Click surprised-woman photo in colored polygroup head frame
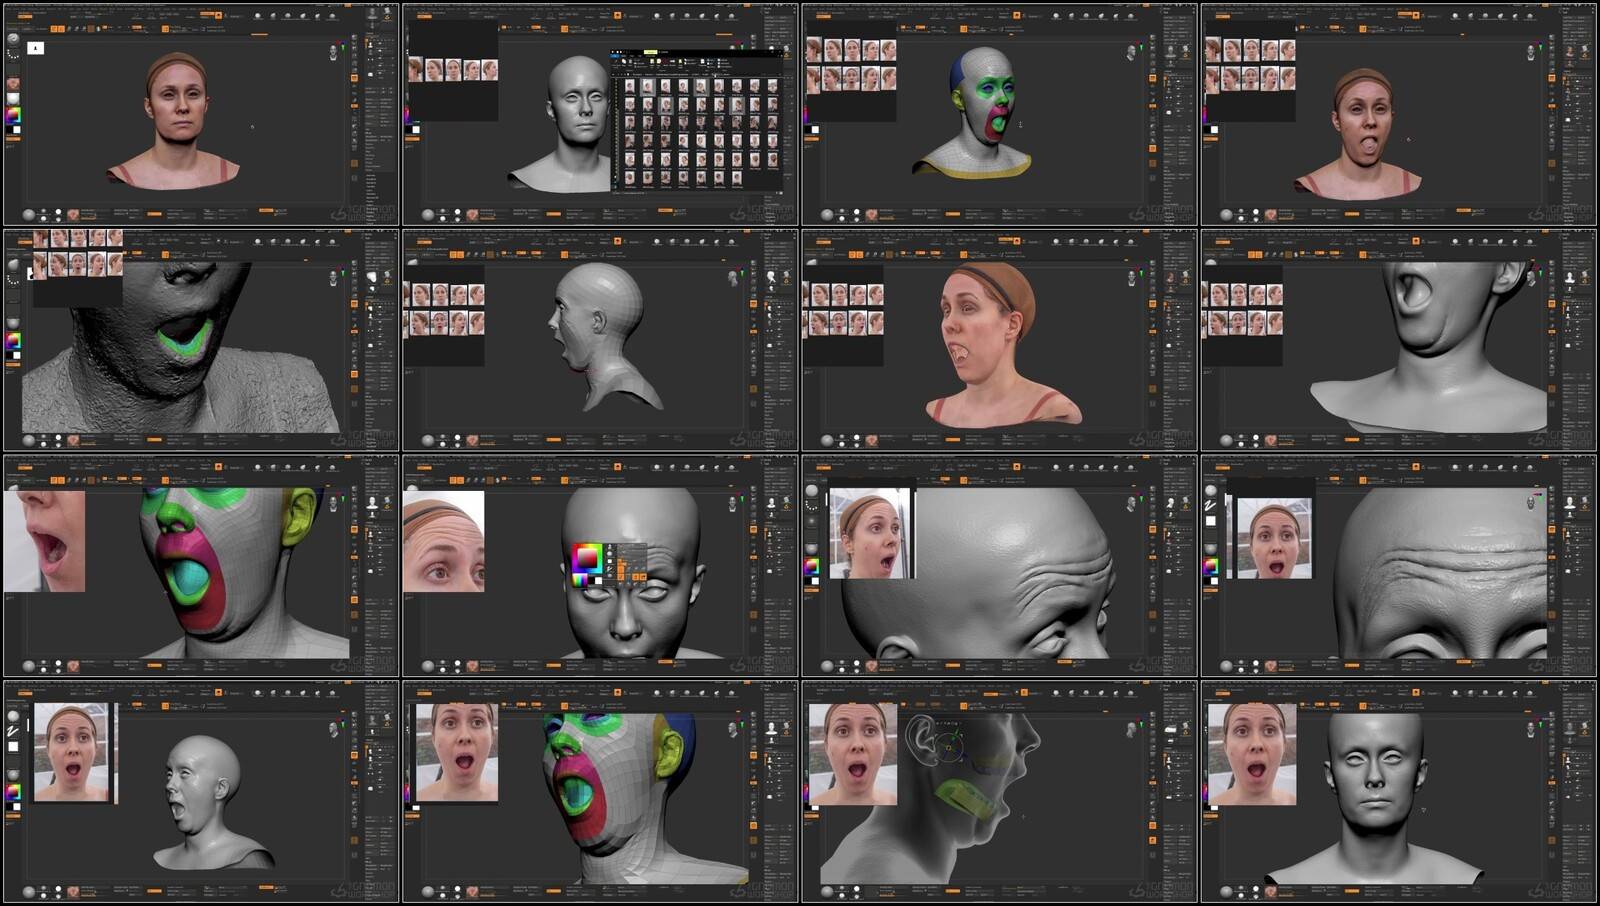1600x906 pixels. tap(458, 752)
